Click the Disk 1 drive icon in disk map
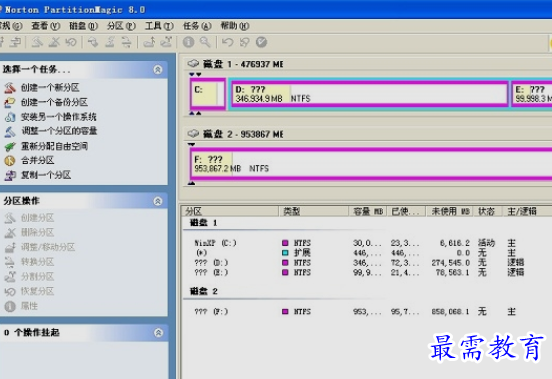 pyautogui.click(x=193, y=64)
